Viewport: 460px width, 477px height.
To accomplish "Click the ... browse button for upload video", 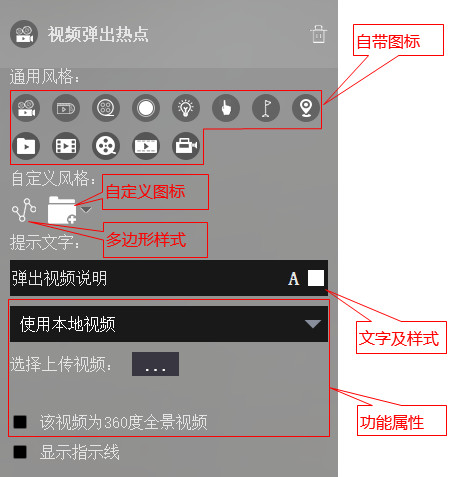I will (x=155, y=364).
